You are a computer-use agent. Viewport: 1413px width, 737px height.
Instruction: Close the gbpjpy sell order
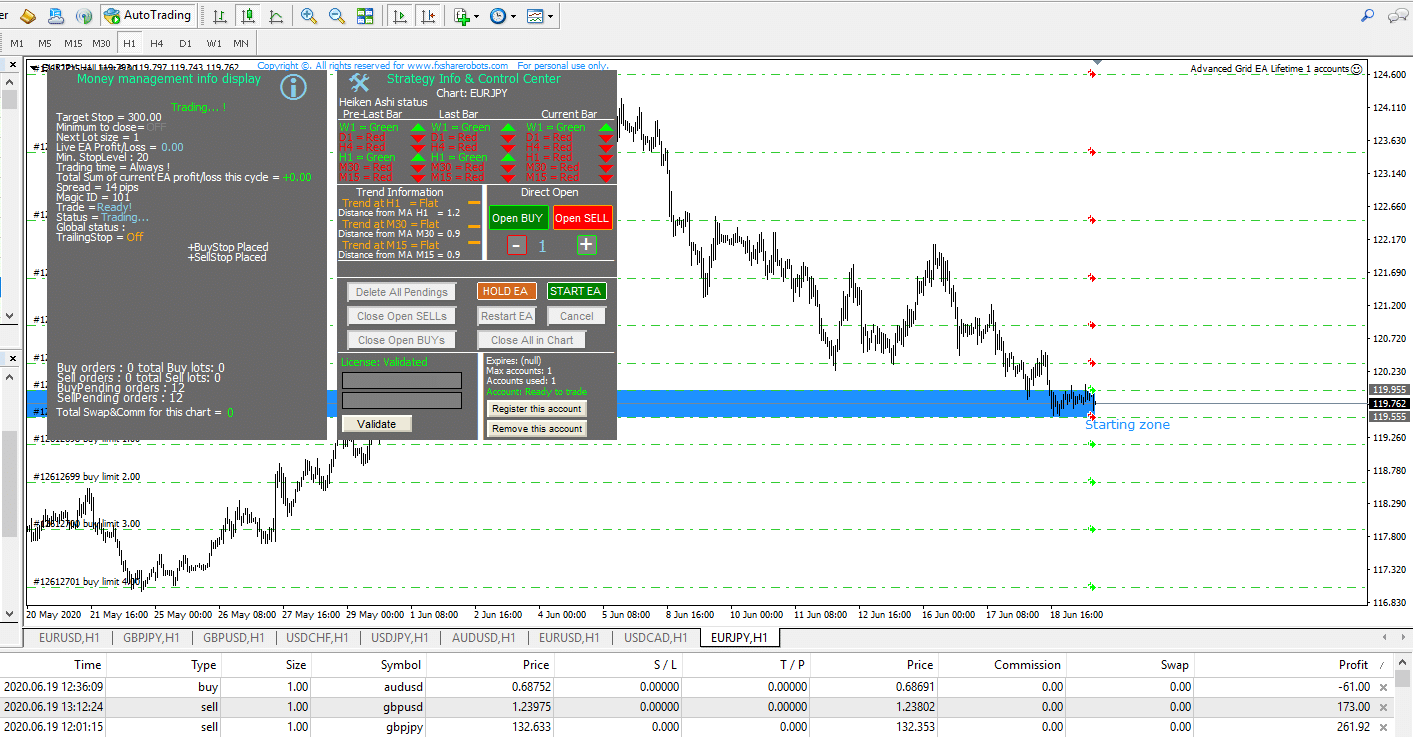coord(1384,727)
